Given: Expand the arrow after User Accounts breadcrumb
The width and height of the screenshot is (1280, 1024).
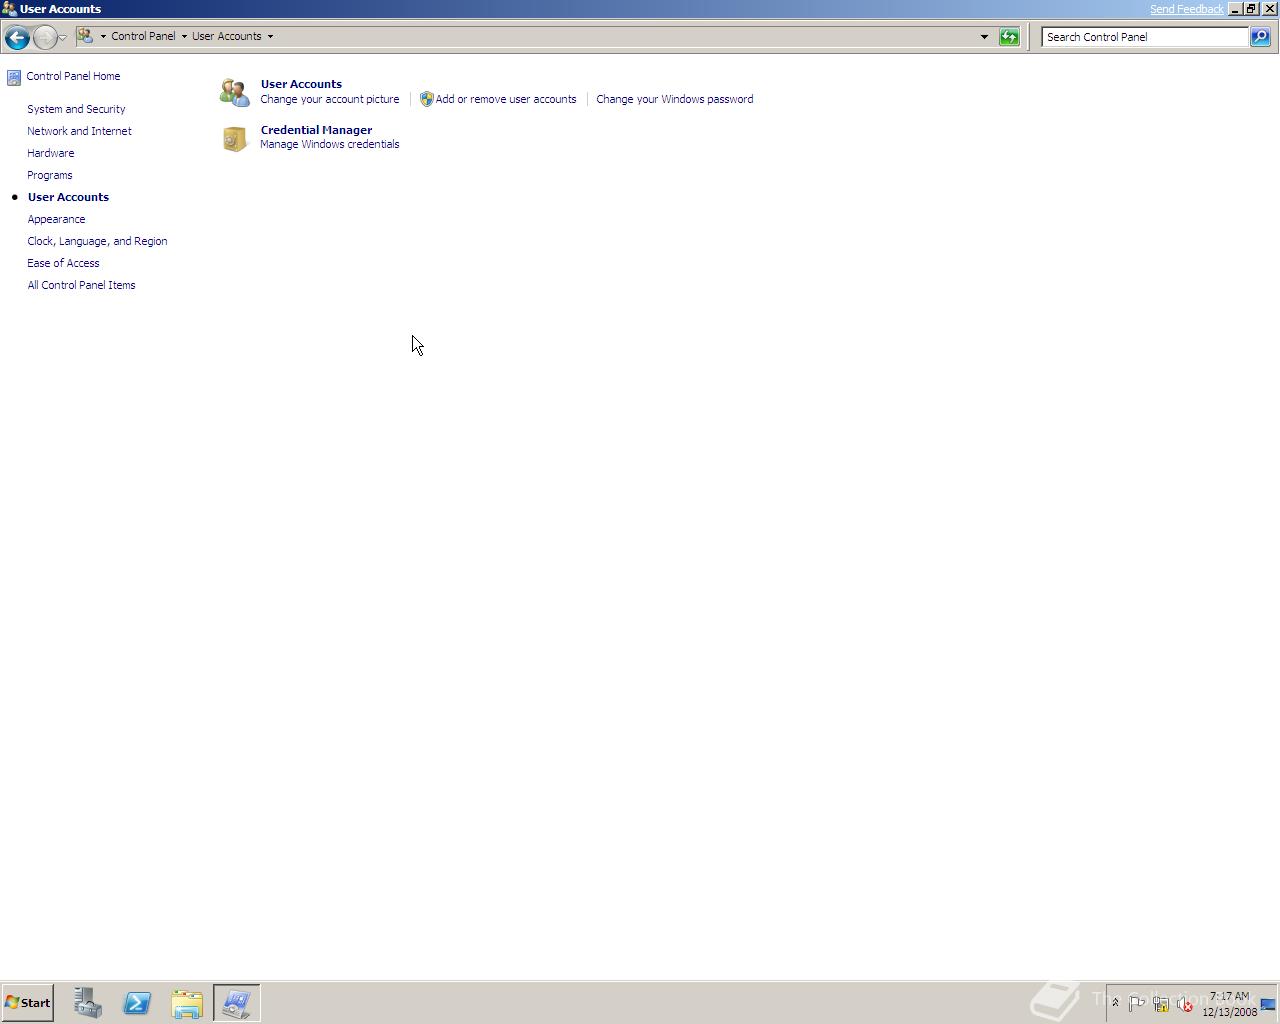Looking at the screenshot, I should pyautogui.click(x=270, y=36).
